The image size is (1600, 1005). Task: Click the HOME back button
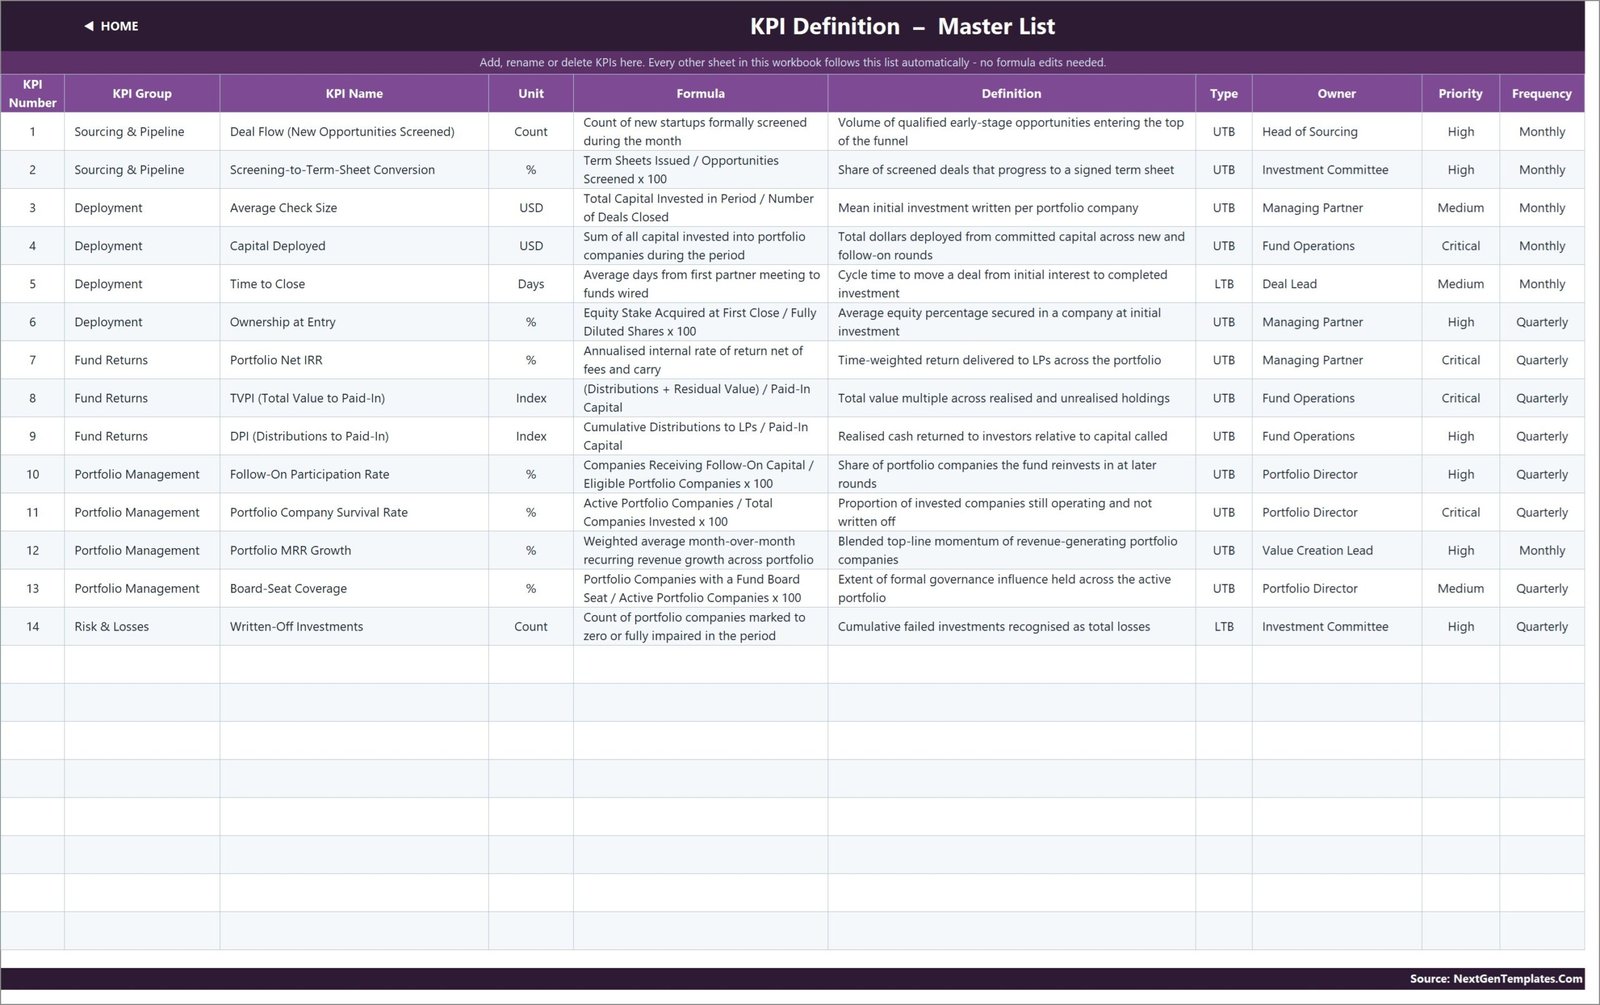tap(111, 26)
